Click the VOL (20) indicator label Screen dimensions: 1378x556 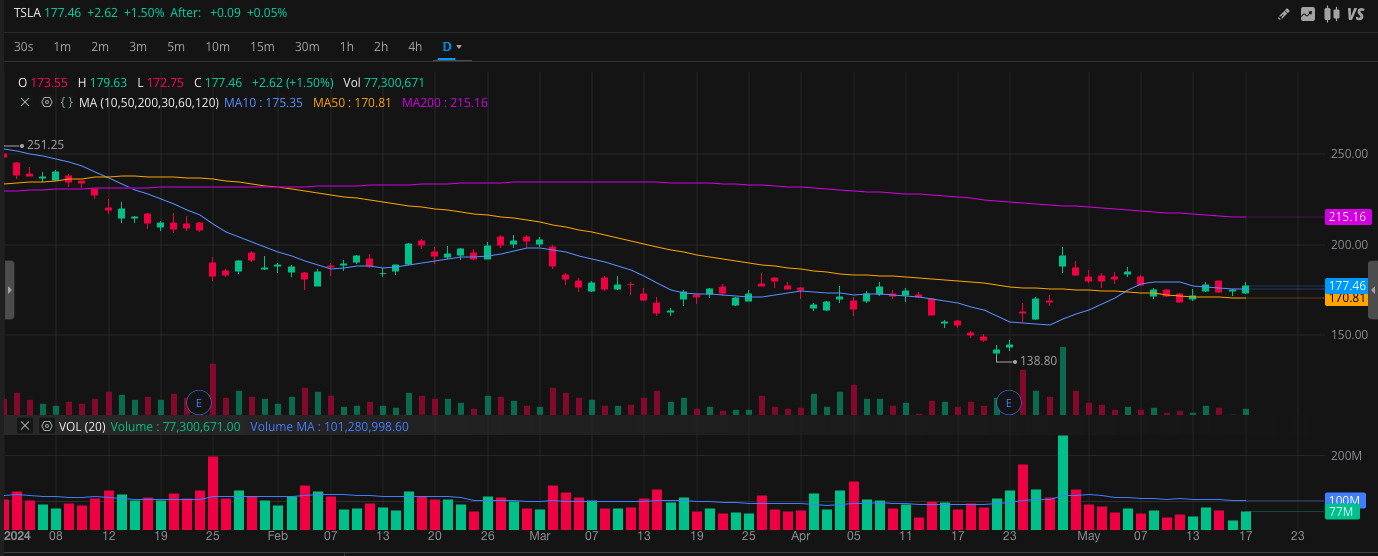point(82,426)
